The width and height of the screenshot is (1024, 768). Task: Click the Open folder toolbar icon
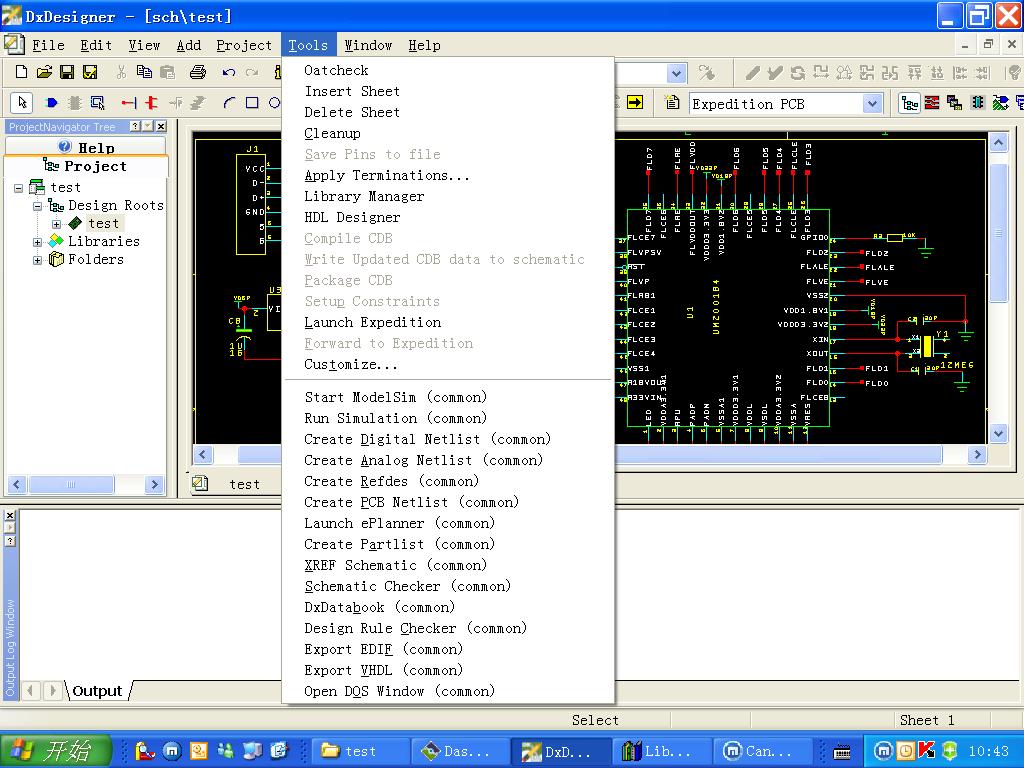coord(44,72)
